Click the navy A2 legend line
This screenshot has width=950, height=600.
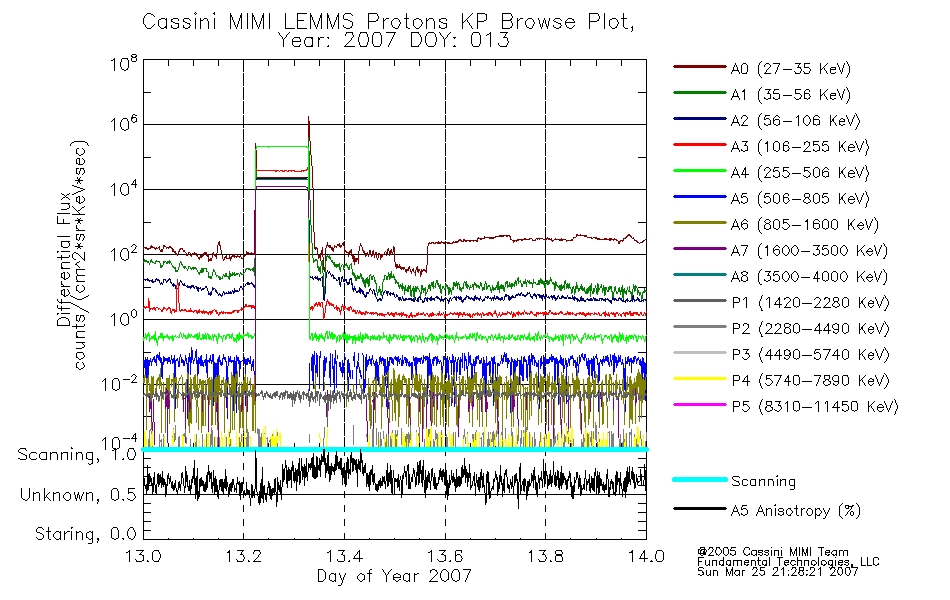coord(699,119)
